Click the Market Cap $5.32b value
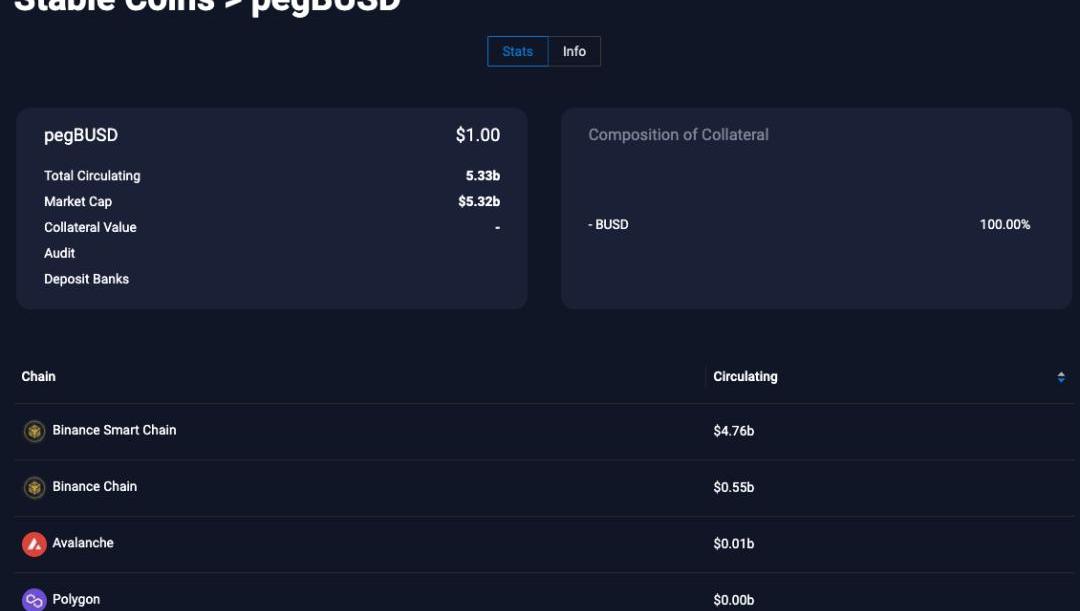1080x611 pixels. coord(479,202)
